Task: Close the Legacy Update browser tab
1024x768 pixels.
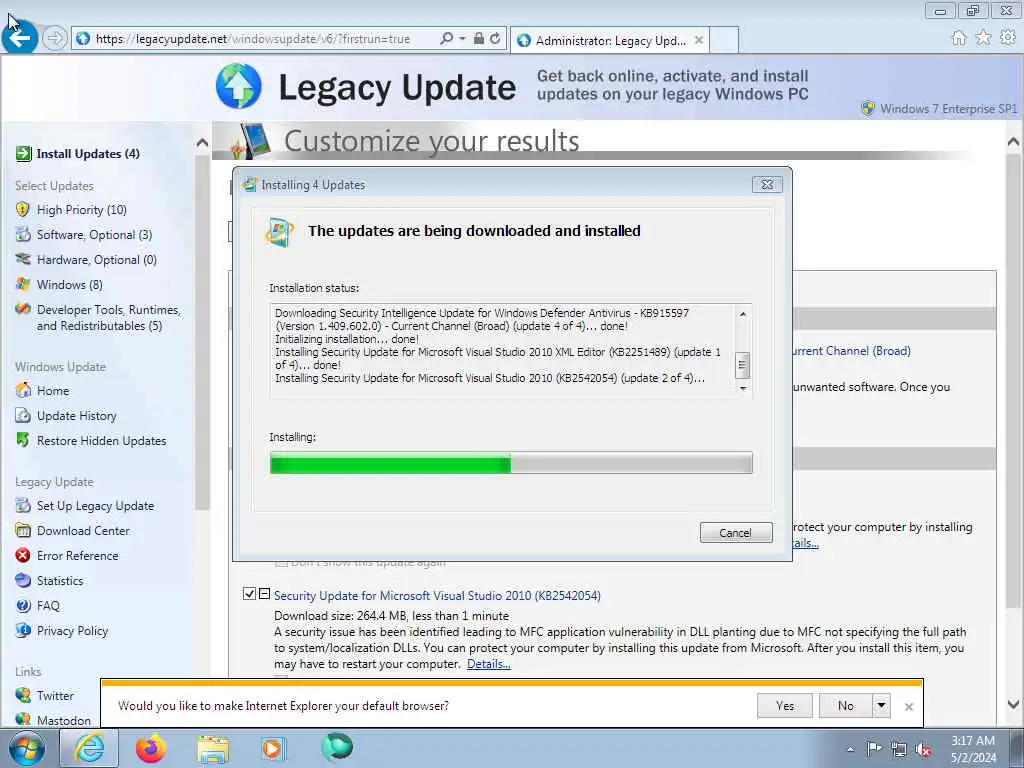Action: [x=699, y=40]
